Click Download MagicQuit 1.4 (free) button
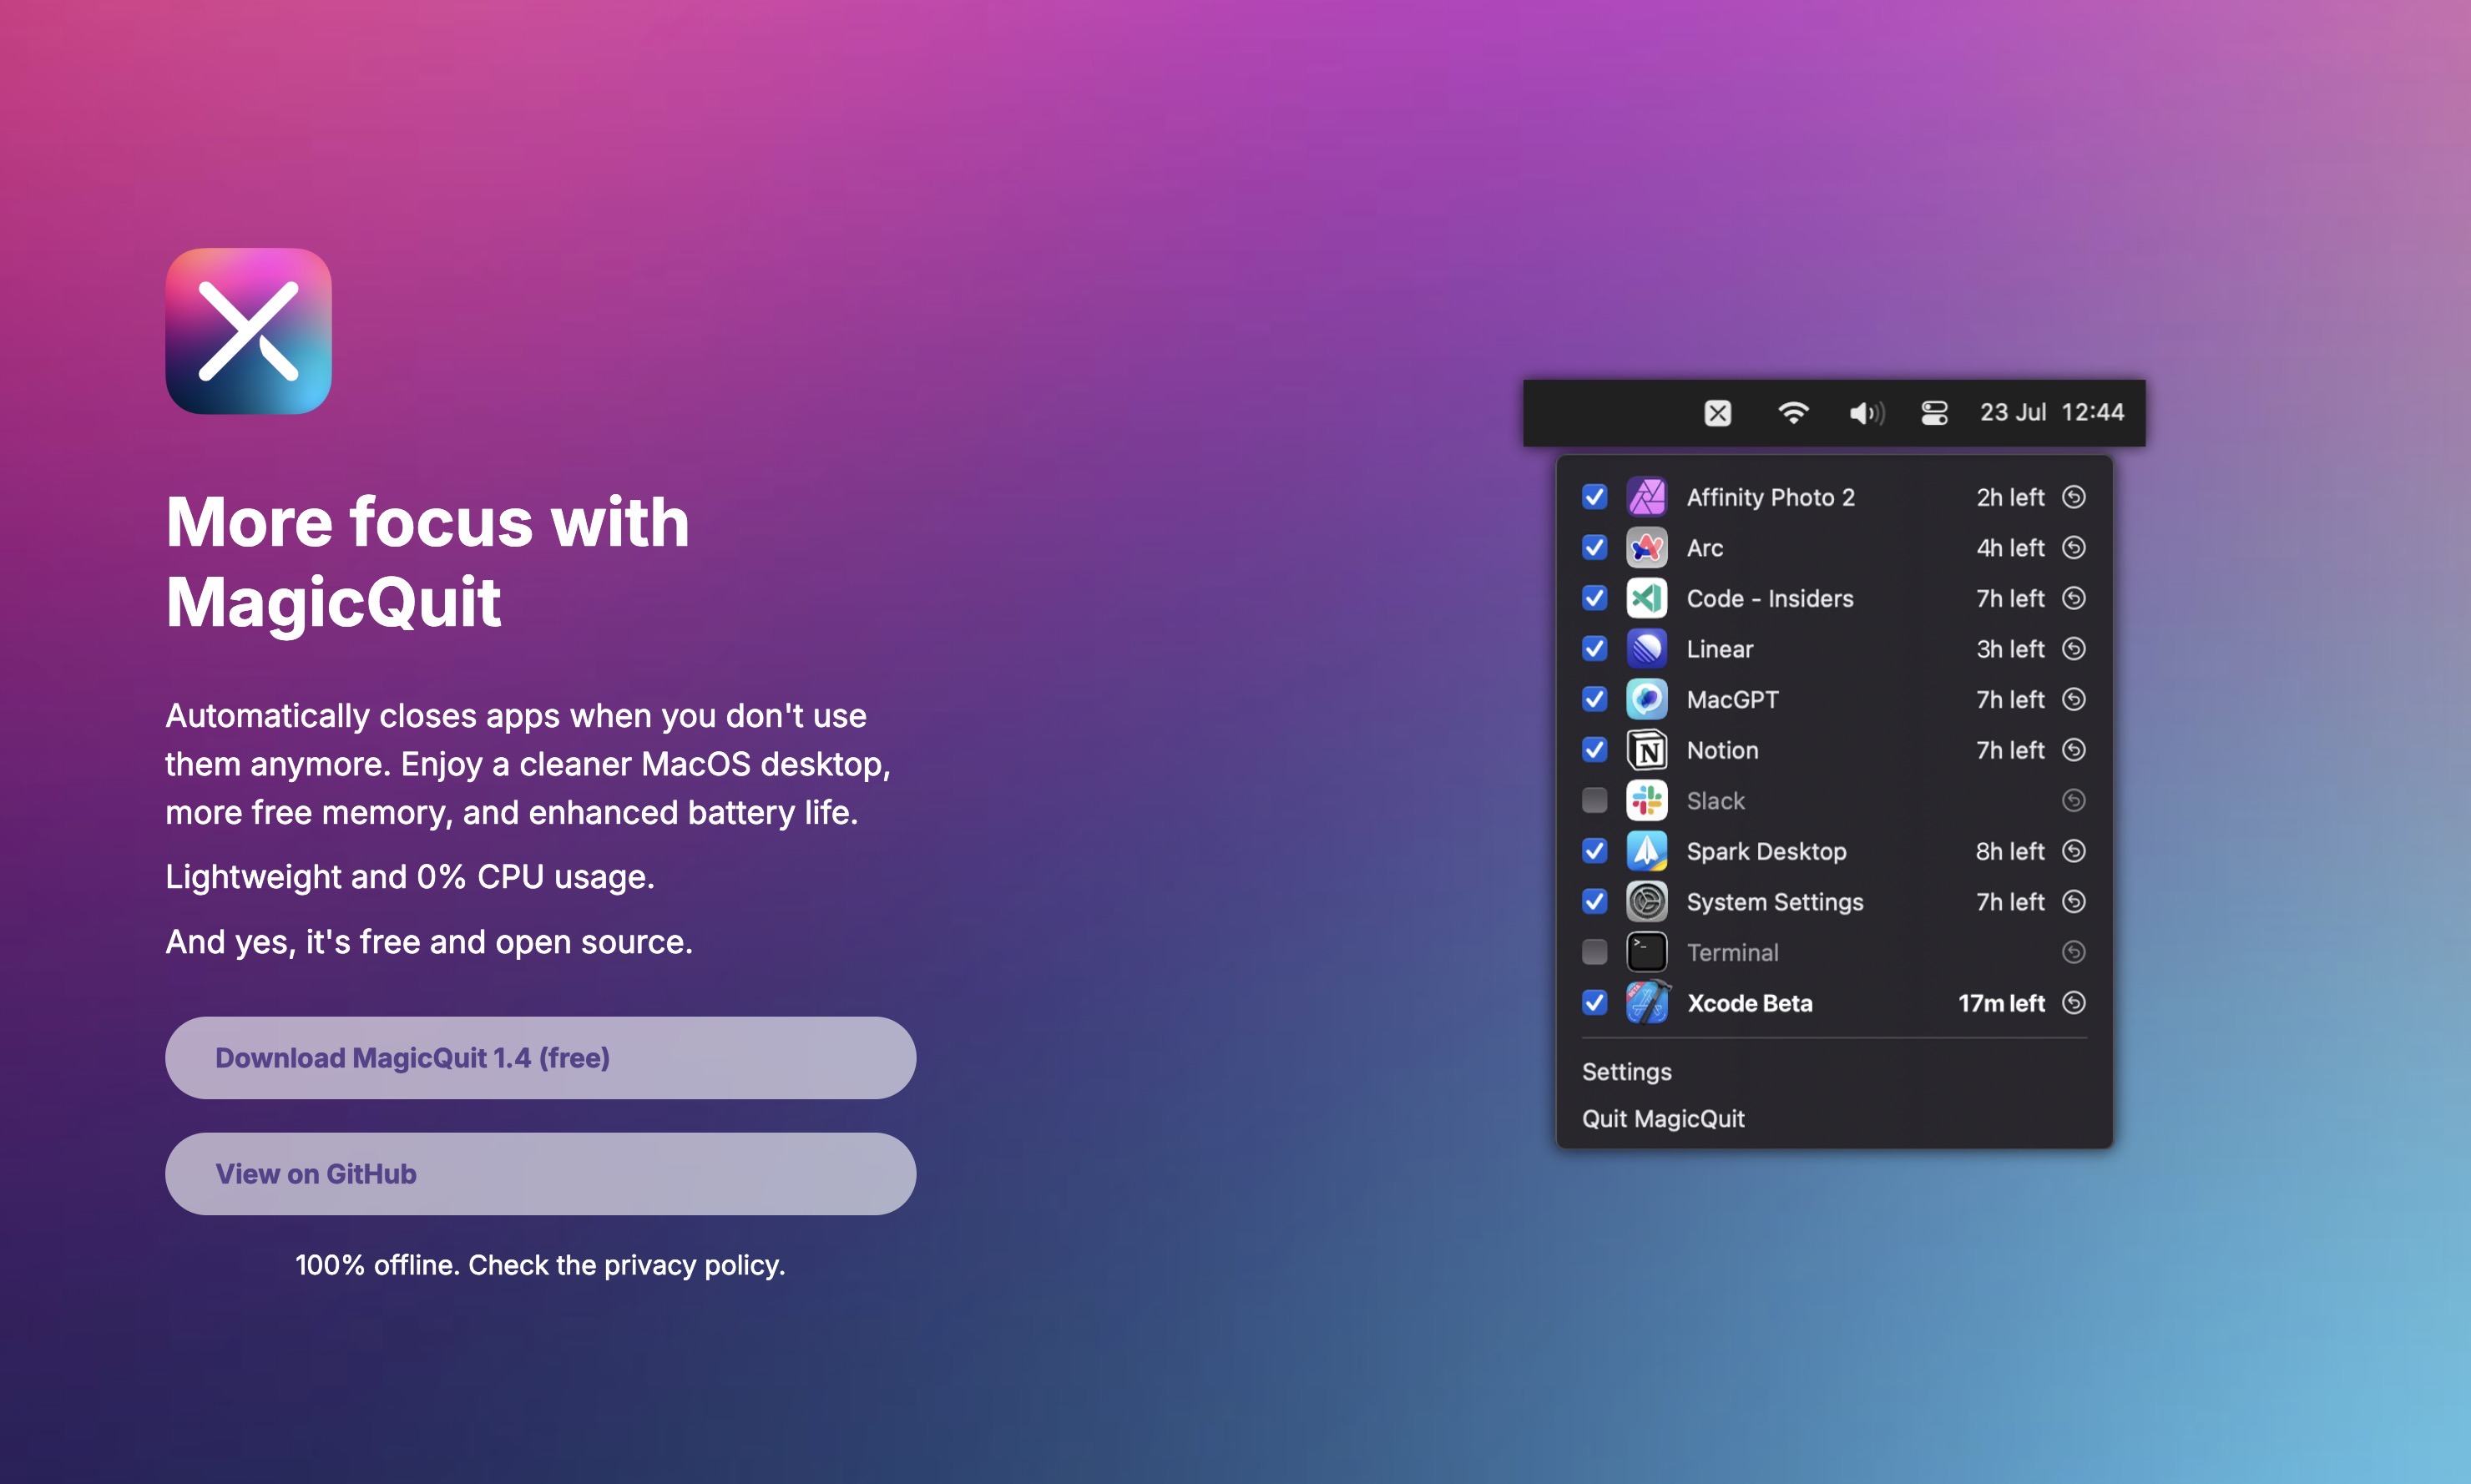2471x1484 pixels. [540, 1058]
